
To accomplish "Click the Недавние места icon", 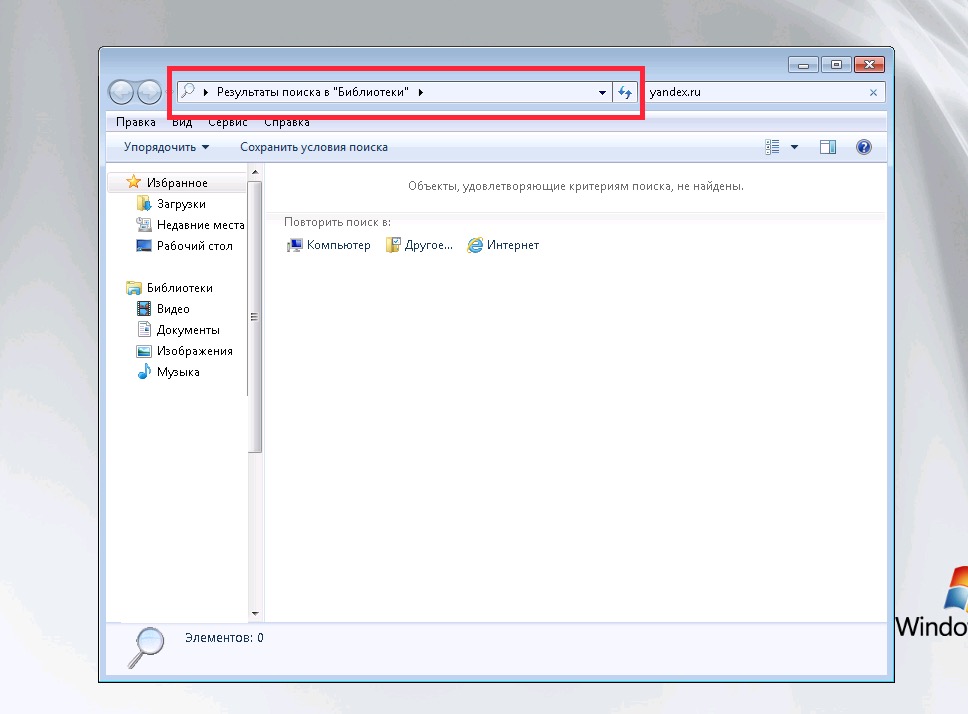I will click(x=143, y=225).
